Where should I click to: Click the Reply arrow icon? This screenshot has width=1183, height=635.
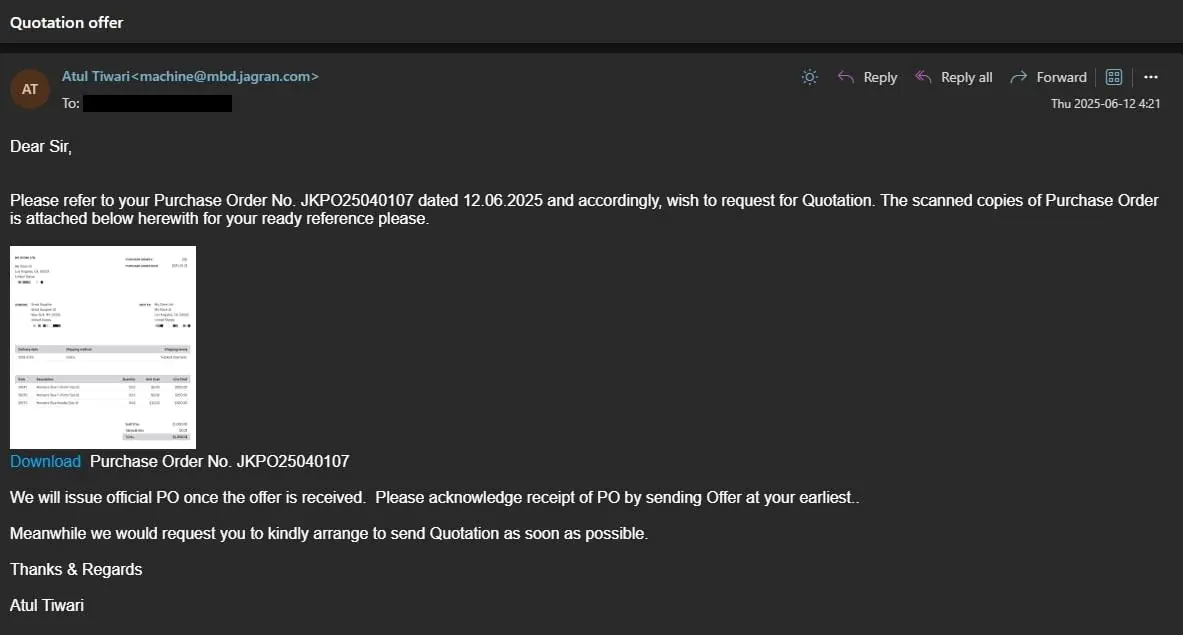(x=846, y=77)
